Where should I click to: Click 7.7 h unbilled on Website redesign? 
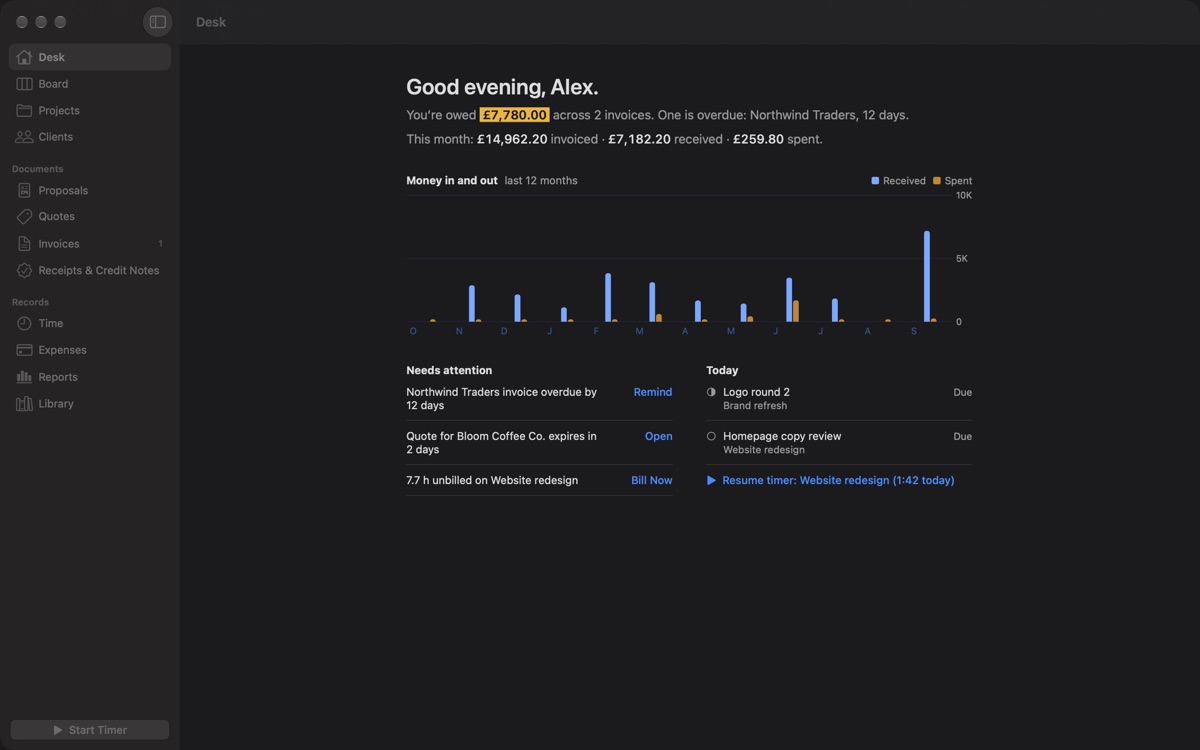(x=492, y=480)
